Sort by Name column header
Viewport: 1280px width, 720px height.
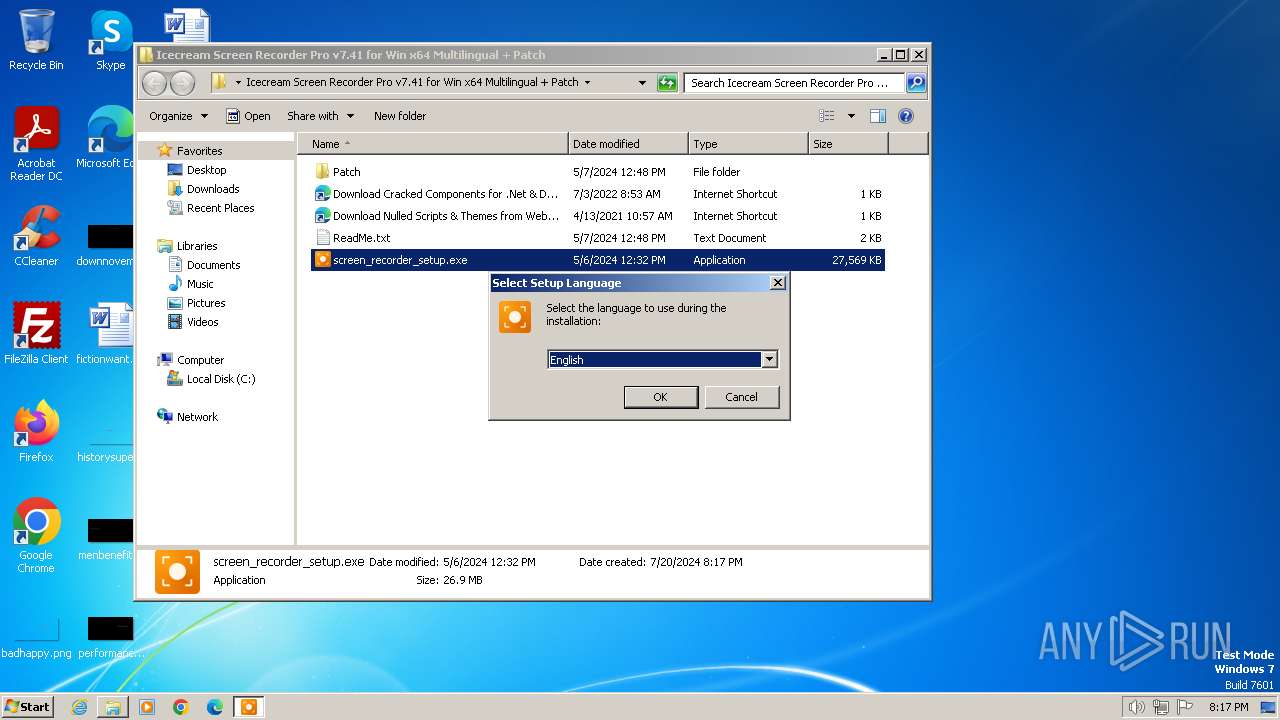point(432,144)
